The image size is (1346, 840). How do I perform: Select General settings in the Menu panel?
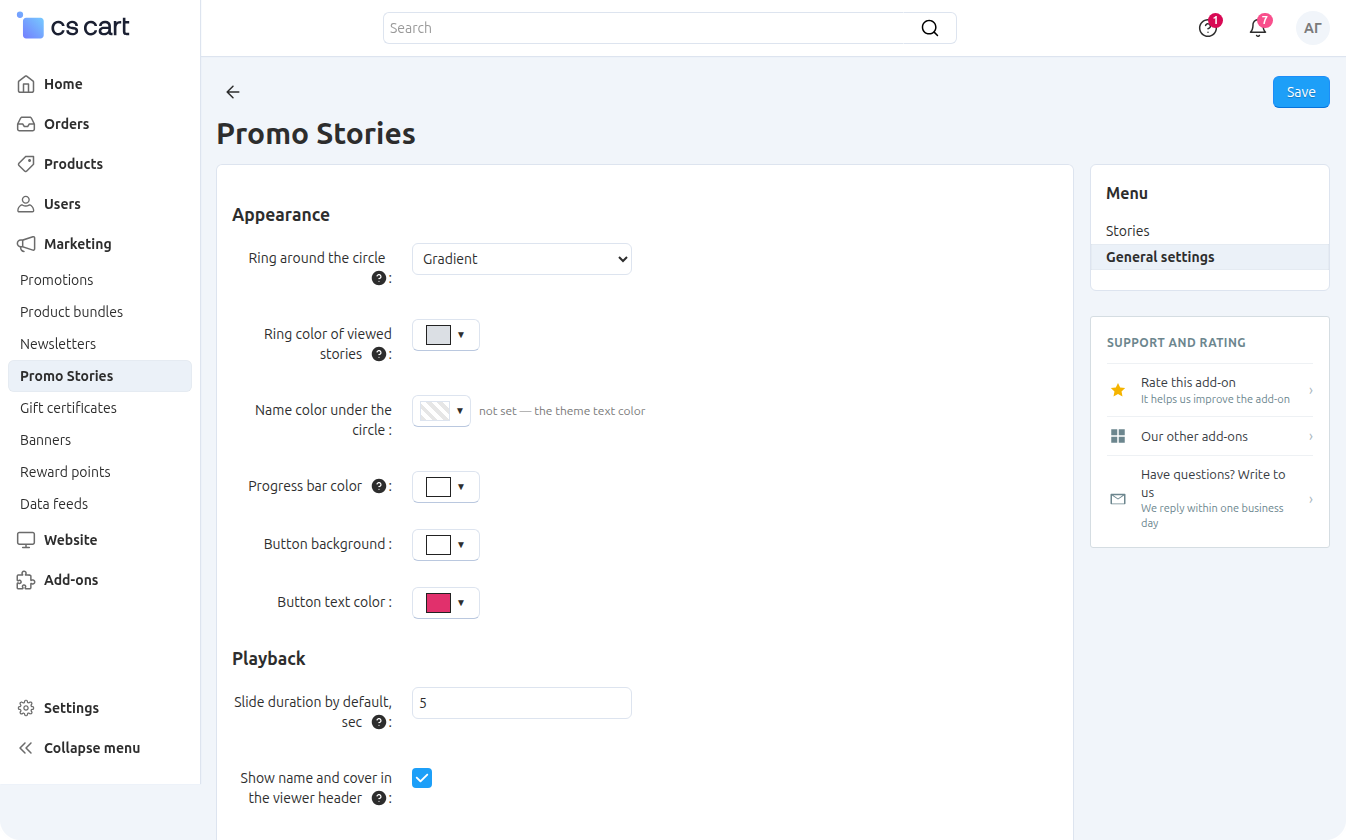[x=1210, y=257]
